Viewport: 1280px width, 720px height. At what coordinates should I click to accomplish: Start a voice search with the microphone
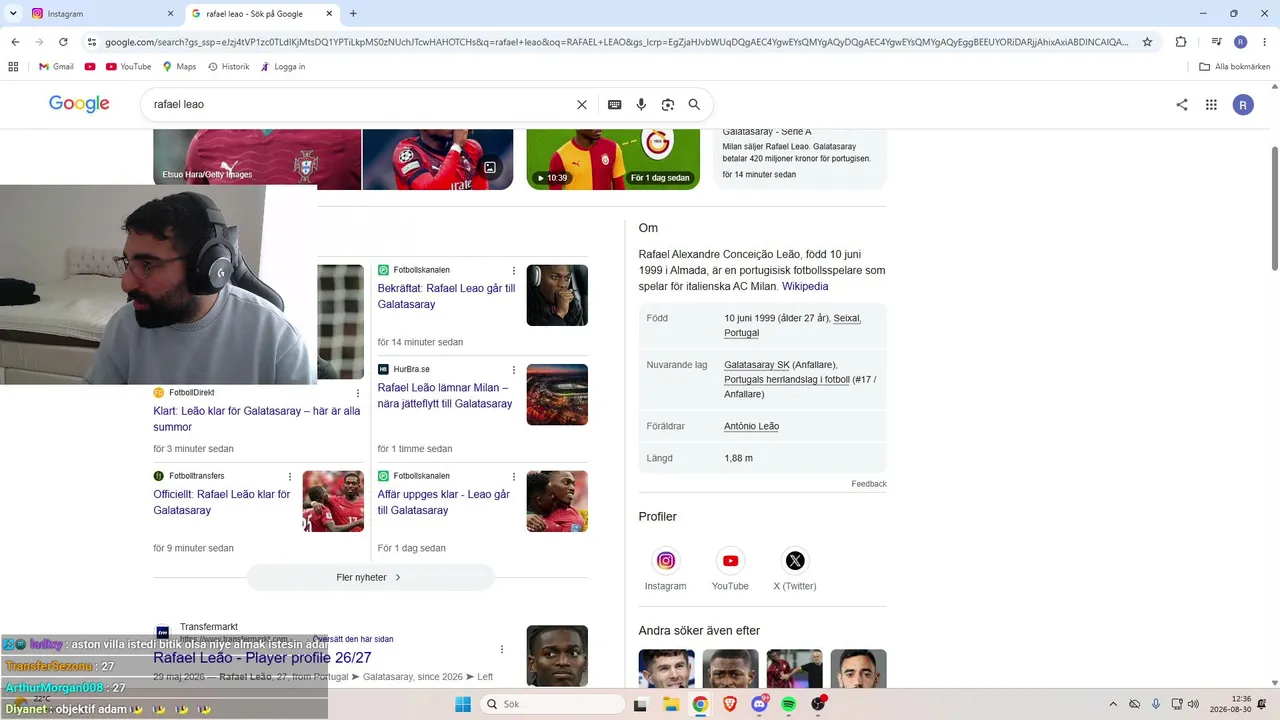[641, 104]
